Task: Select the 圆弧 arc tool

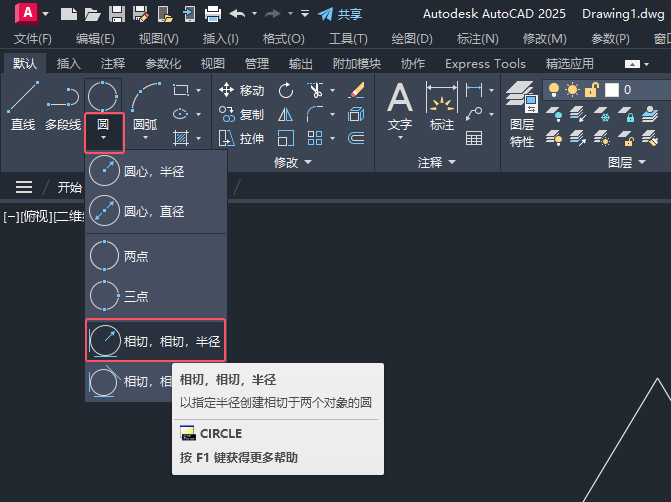Action: pos(145,107)
